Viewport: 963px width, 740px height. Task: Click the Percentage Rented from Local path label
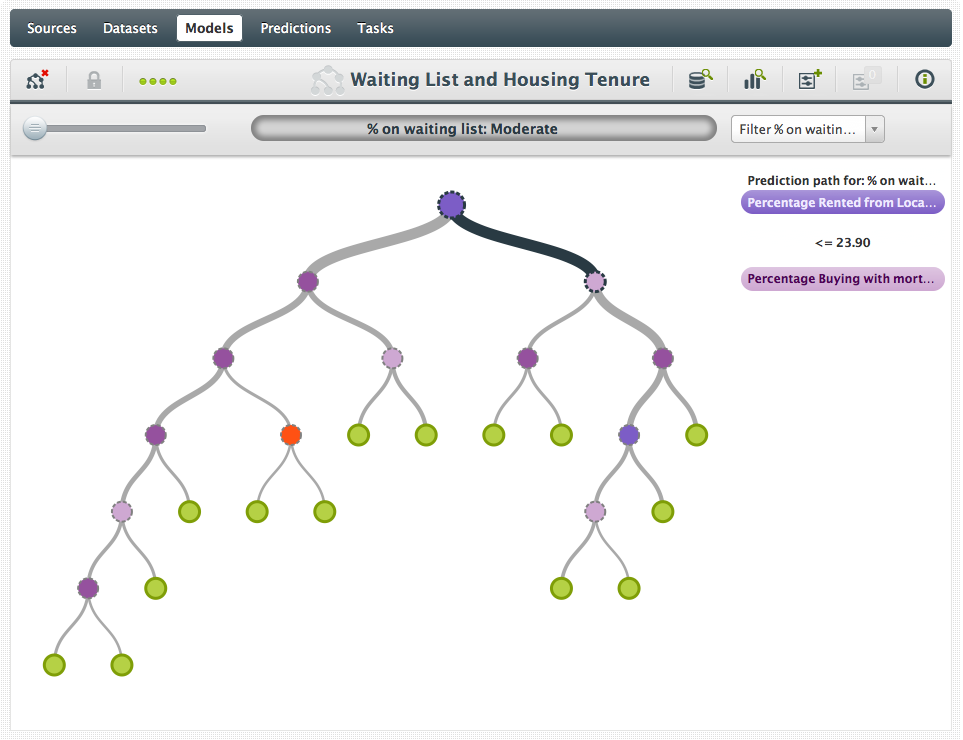click(x=842, y=203)
